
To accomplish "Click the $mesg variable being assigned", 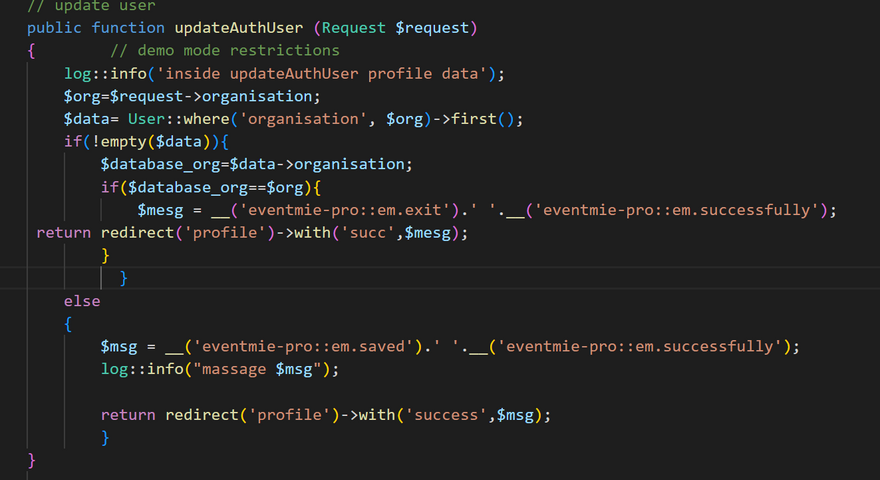I will point(160,210).
